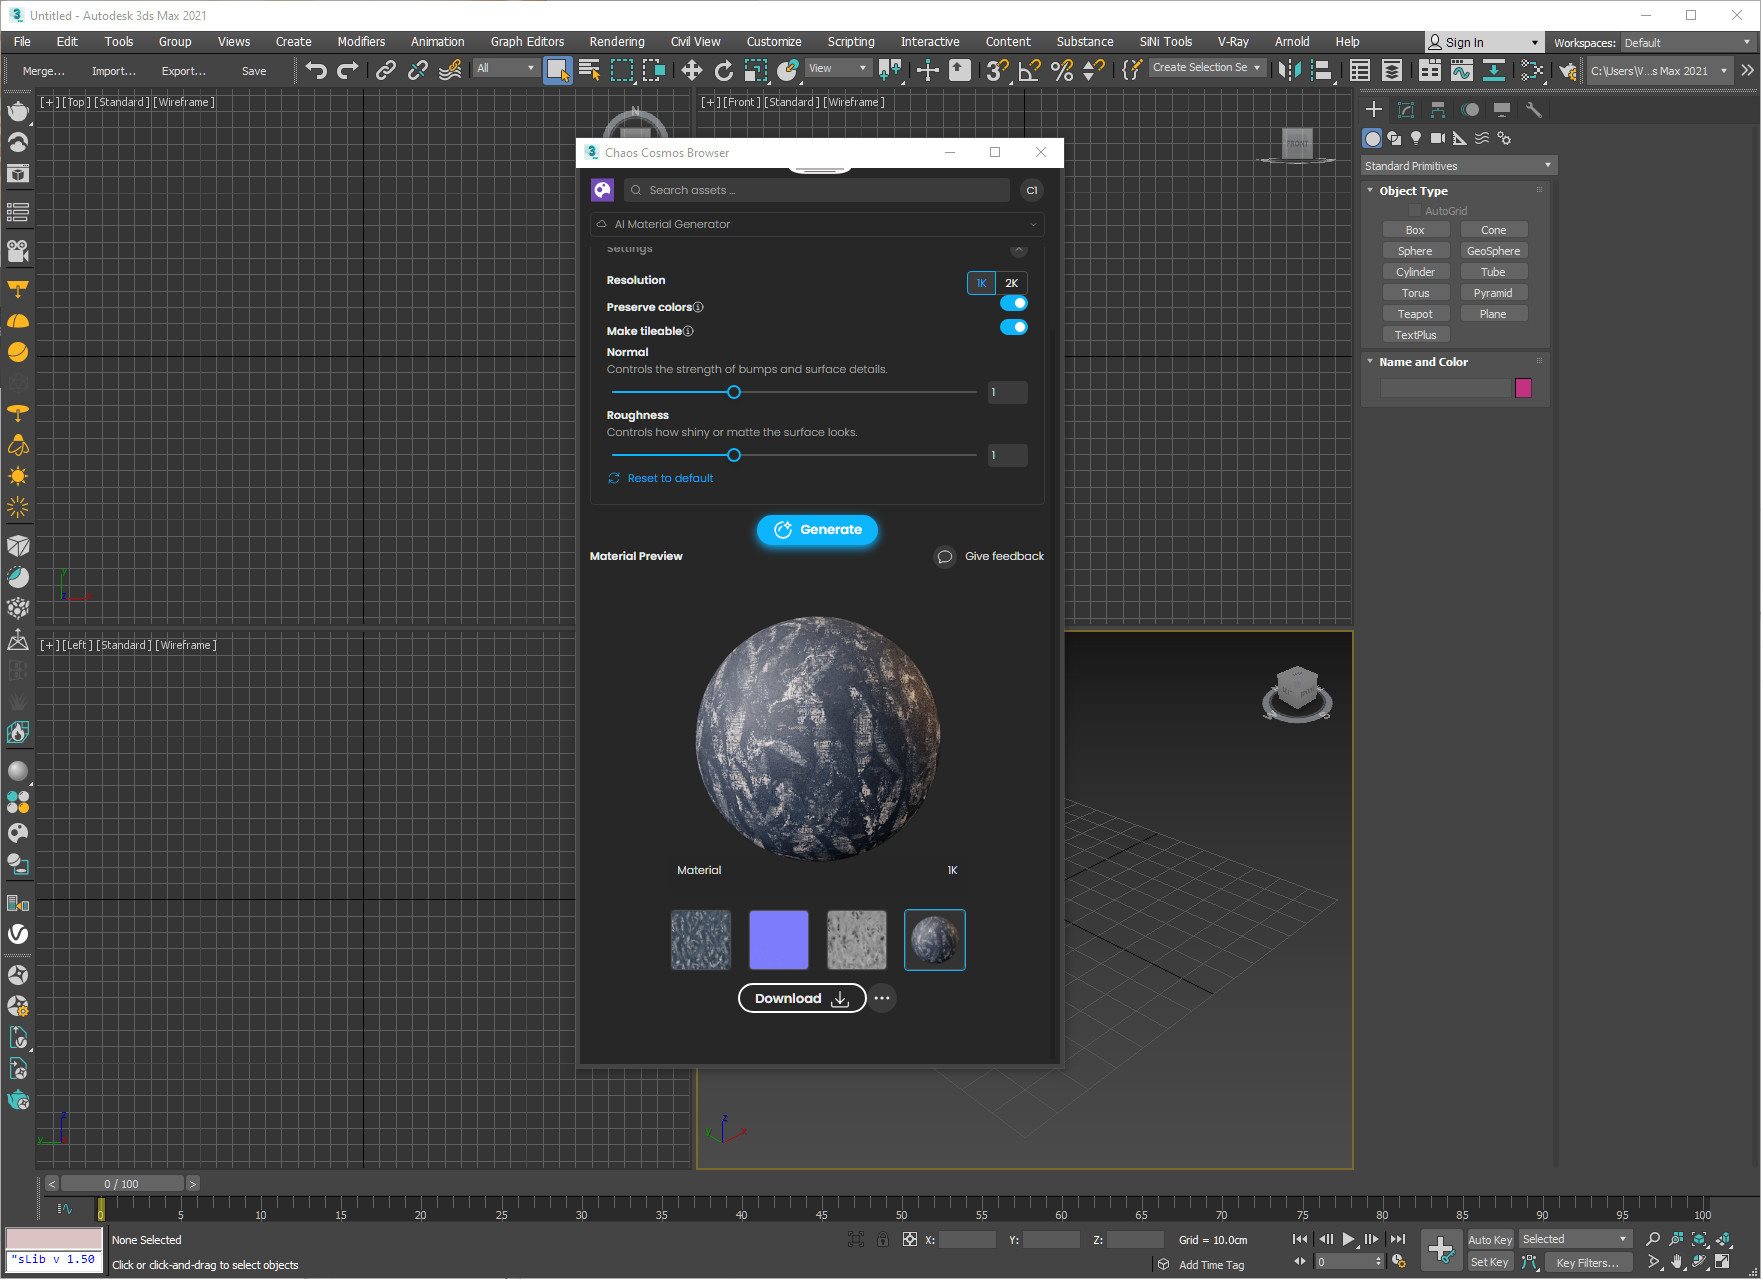Viewport: 1761px width, 1279px height.
Task: Click the GeoSphere object type button
Action: [x=1493, y=251]
